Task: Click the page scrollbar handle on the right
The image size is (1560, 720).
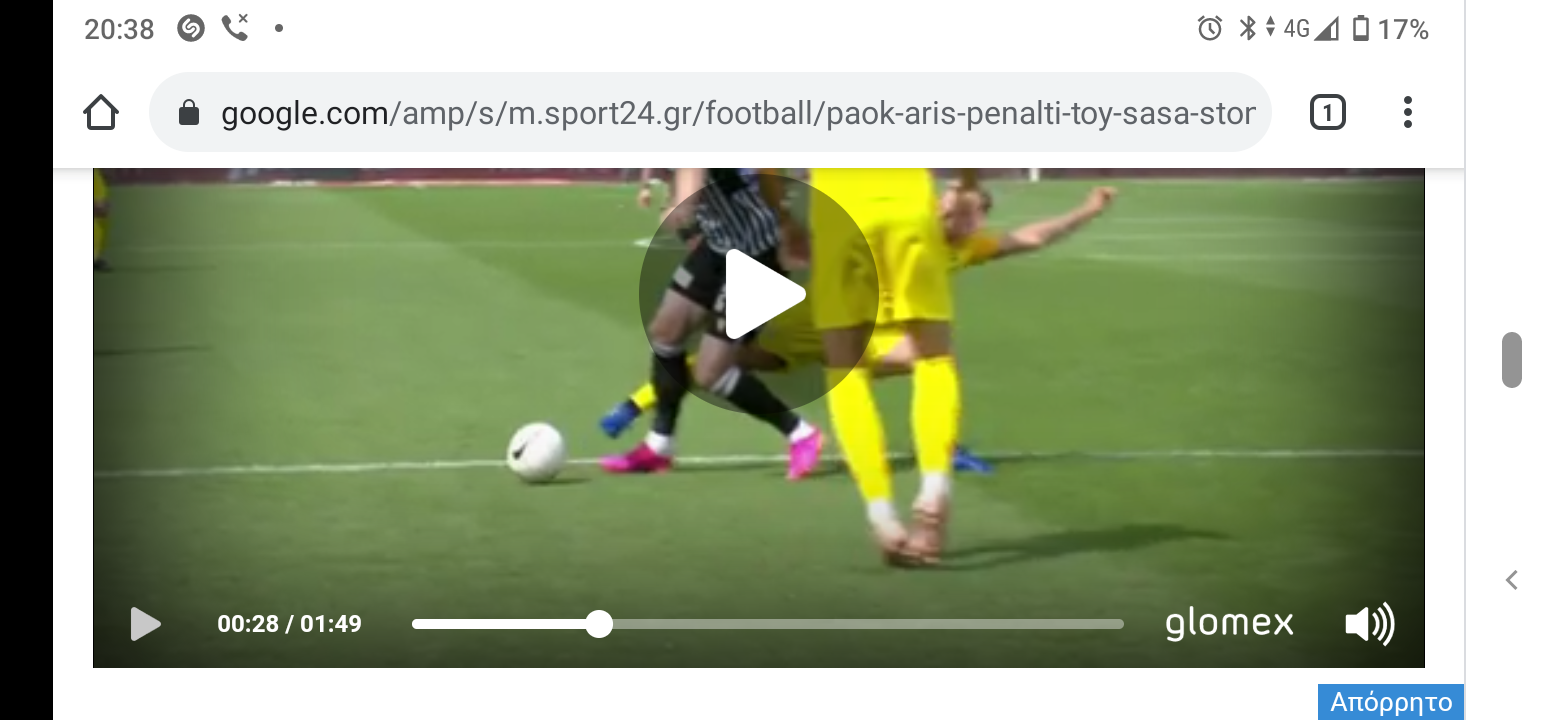Action: [1512, 359]
